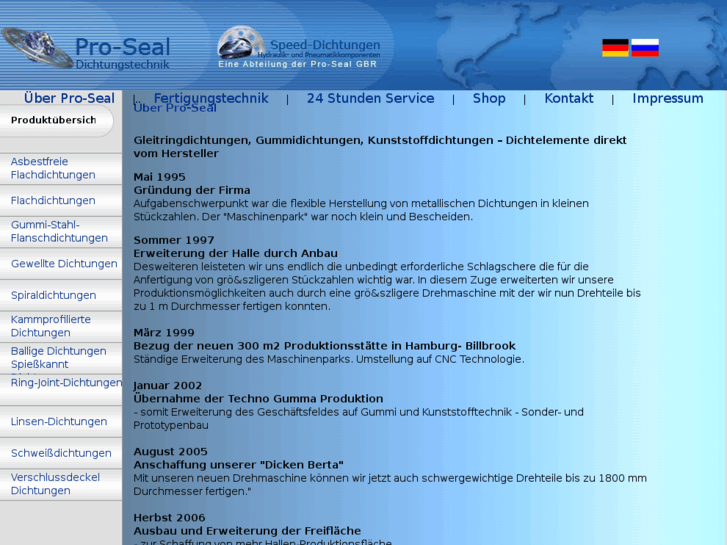Click the Pro-Seal Dichtungstechnik logo
The width and height of the screenshot is (727, 545).
[x=86, y=49]
